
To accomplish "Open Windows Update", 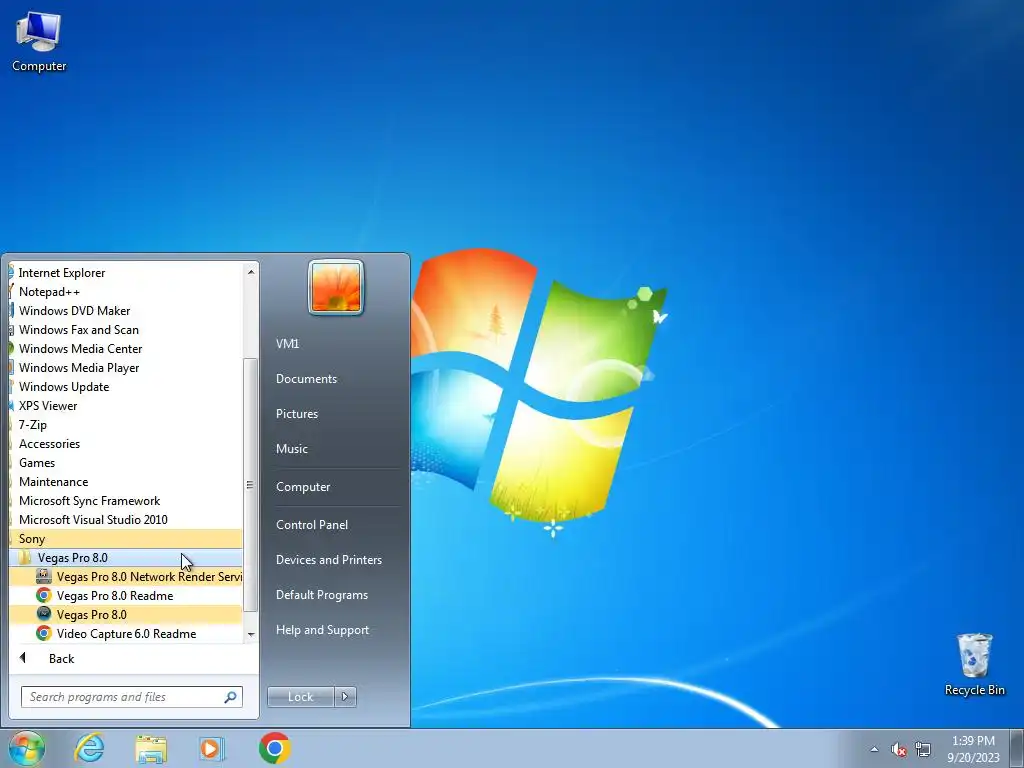I will pos(125,387).
